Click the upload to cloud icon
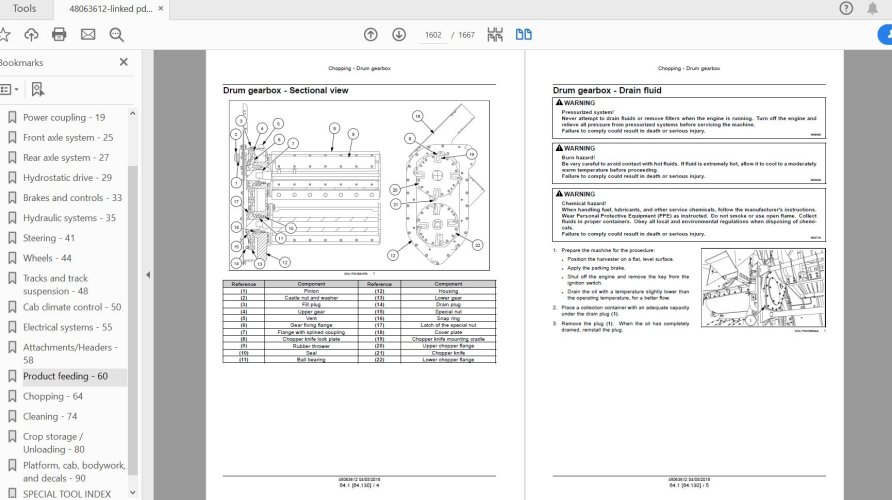 point(31,35)
